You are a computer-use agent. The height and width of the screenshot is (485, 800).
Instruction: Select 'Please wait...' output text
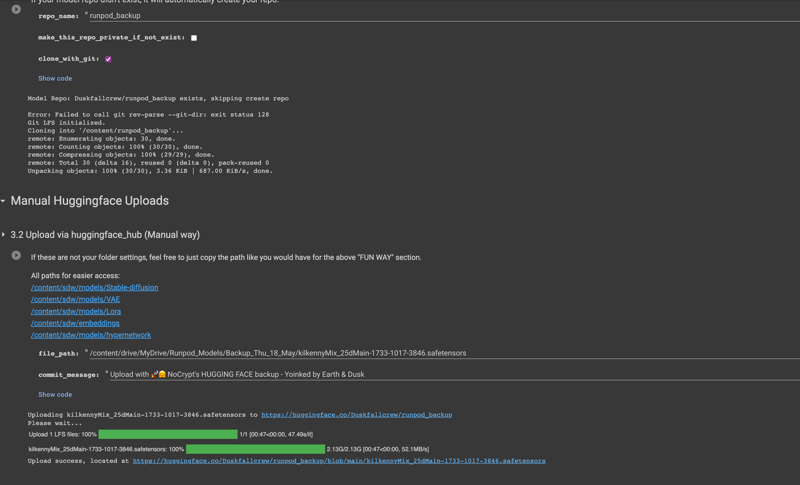55,423
